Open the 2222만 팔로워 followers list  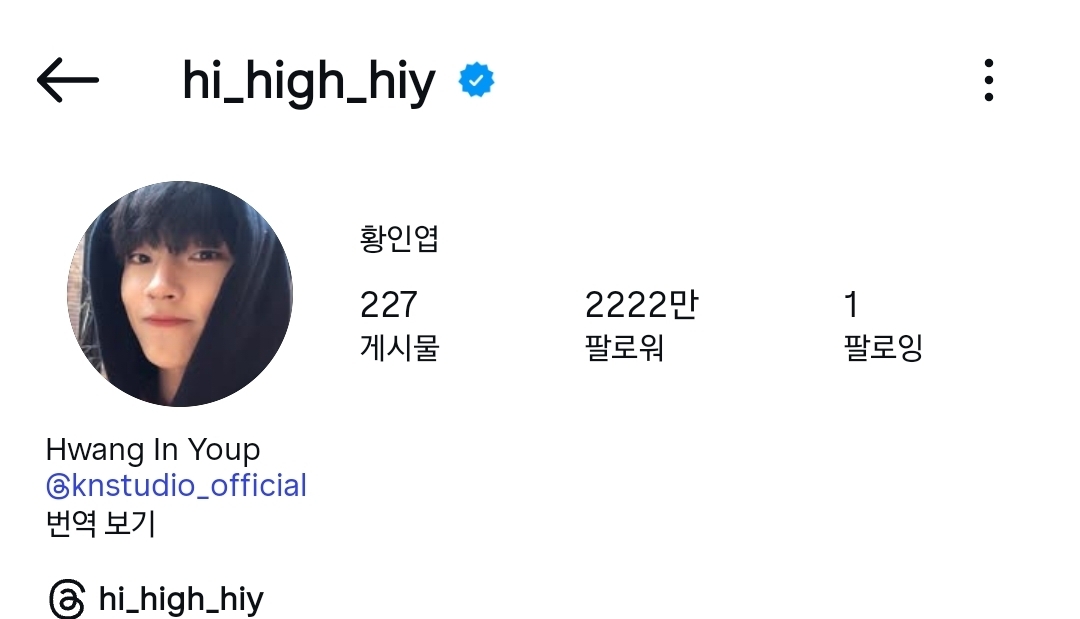coord(641,325)
